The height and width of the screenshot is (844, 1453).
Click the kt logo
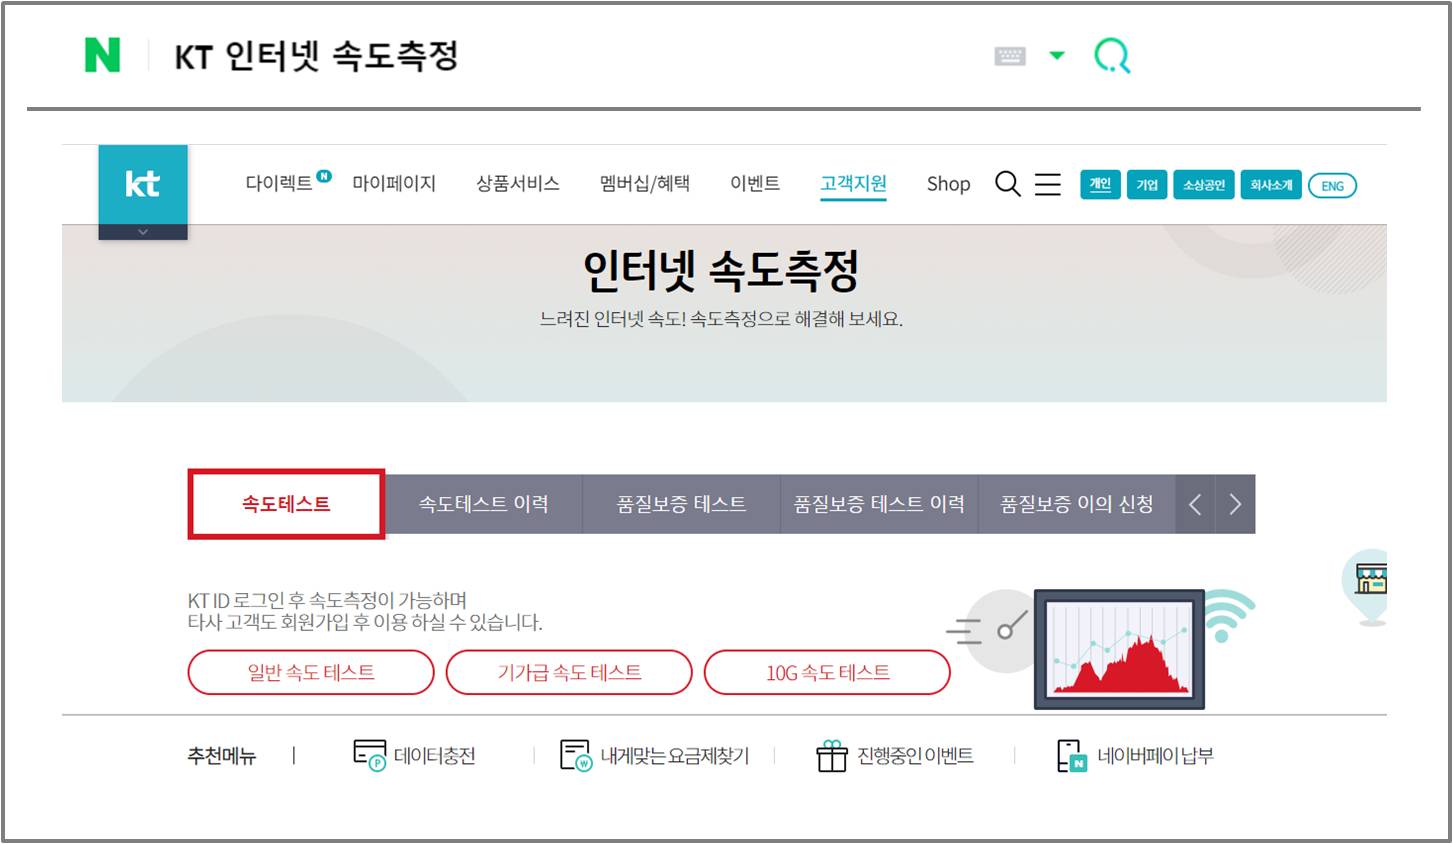143,184
